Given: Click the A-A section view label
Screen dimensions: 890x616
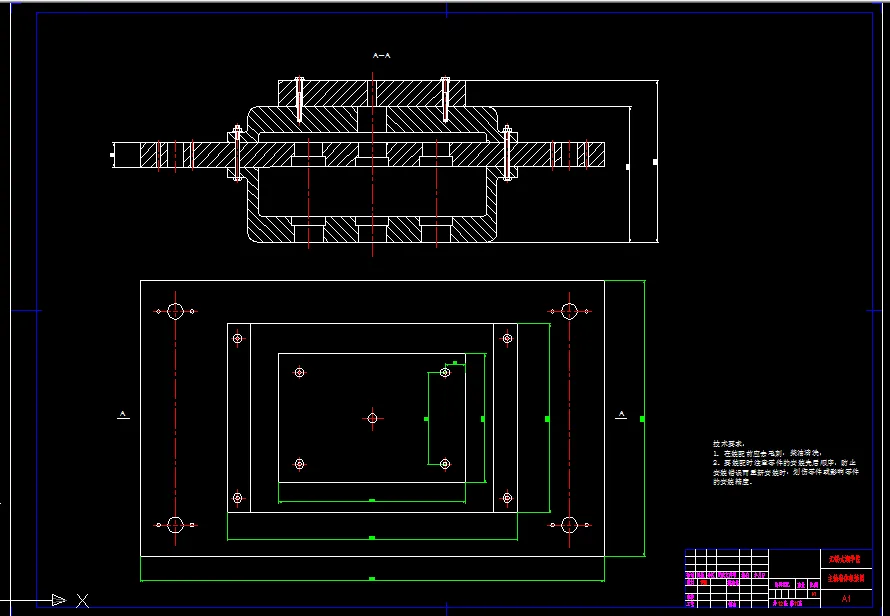Looking at the screenshot, I should [x=381, y=56].
